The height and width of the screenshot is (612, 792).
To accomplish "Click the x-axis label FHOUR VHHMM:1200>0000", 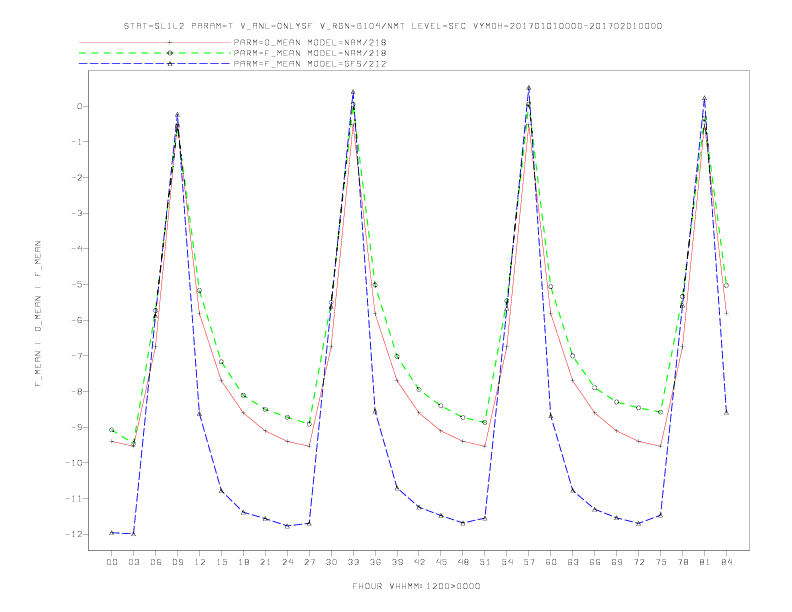I will coord(416,586).
